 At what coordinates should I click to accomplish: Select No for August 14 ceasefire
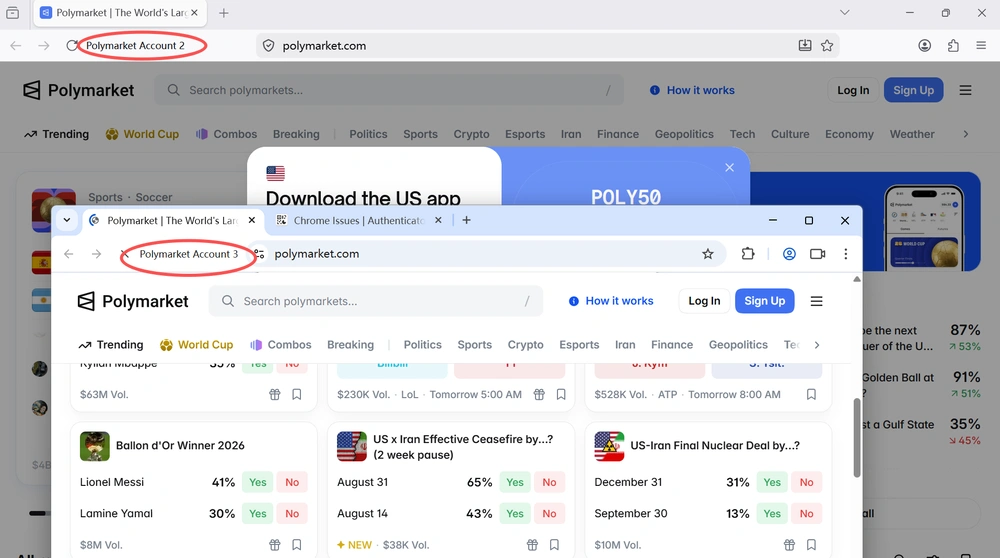(549, 513)
